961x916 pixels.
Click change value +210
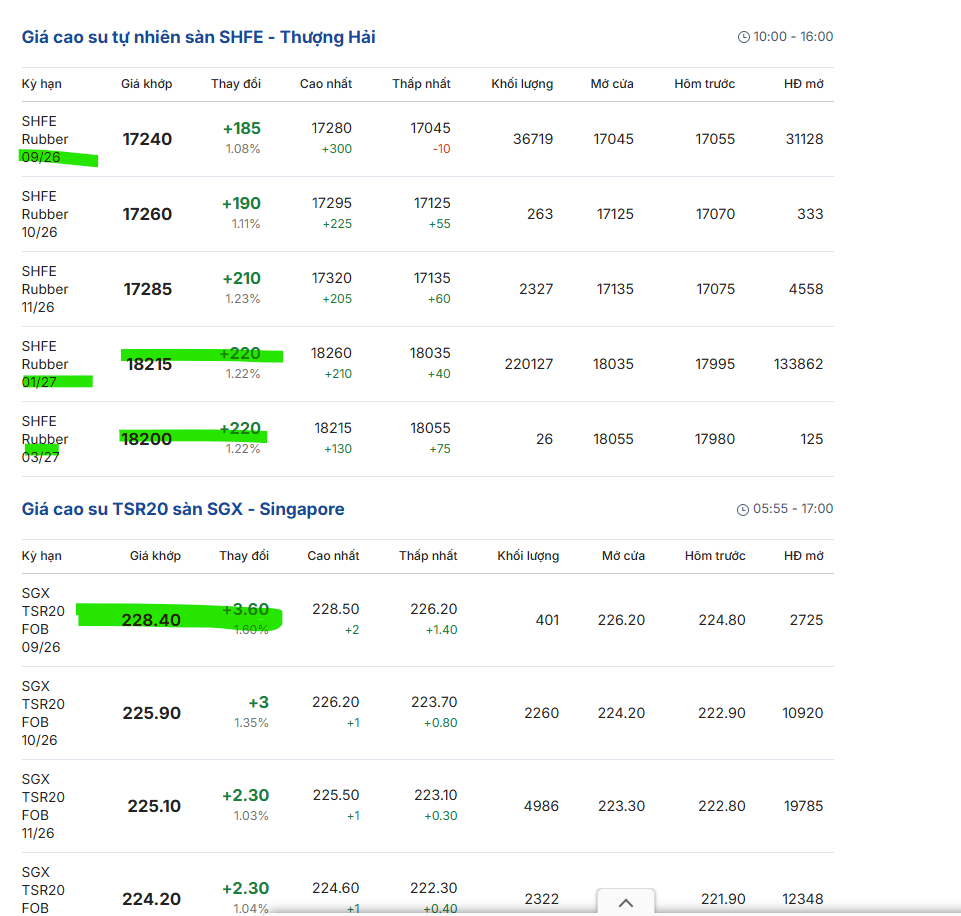point(241,279)
